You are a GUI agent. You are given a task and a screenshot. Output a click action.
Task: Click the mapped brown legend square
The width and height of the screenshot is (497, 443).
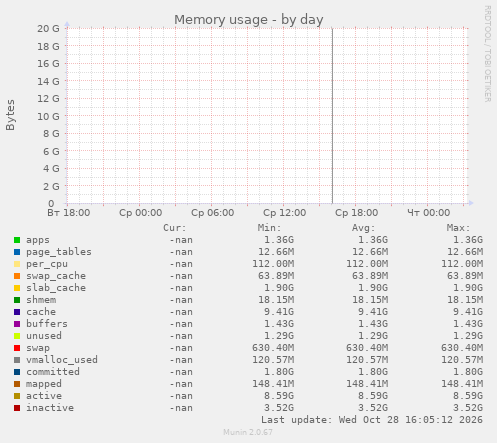17,384
